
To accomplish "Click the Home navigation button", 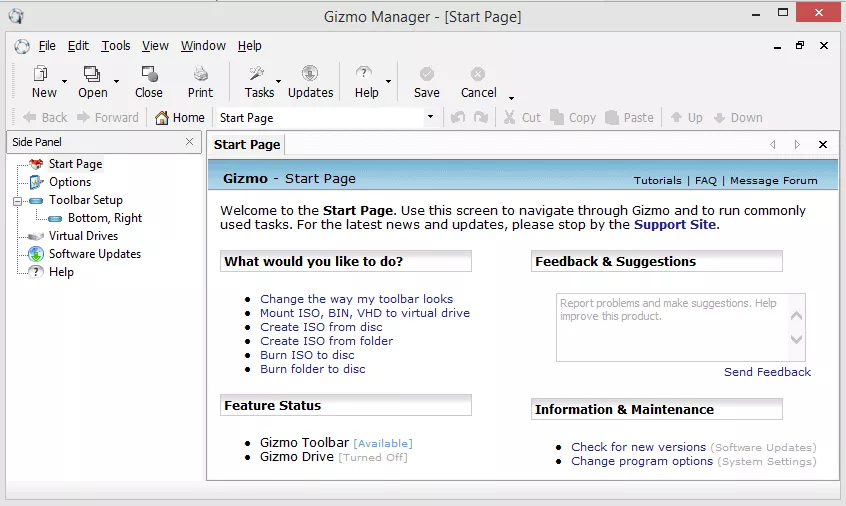I will 180,118.
